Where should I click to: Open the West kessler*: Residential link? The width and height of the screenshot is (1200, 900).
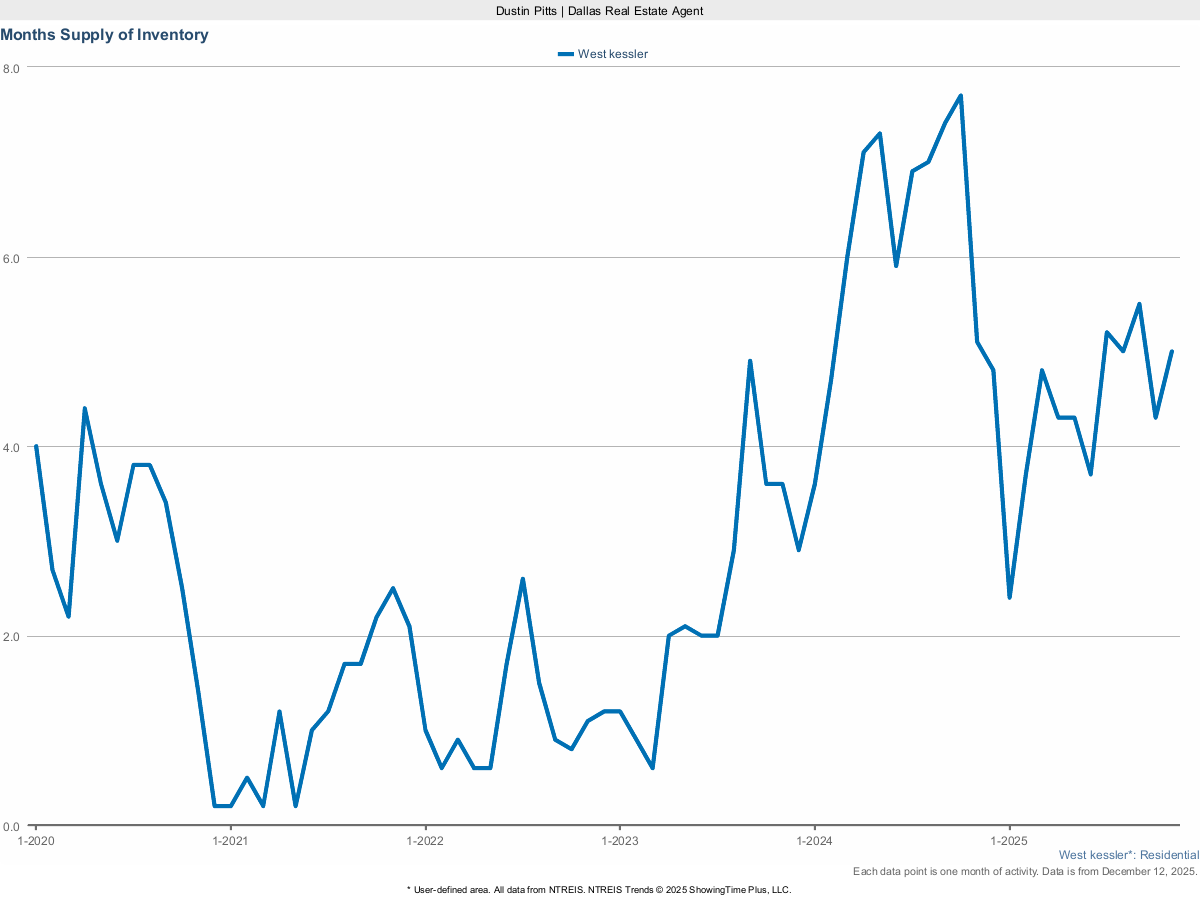point(1128,855)
